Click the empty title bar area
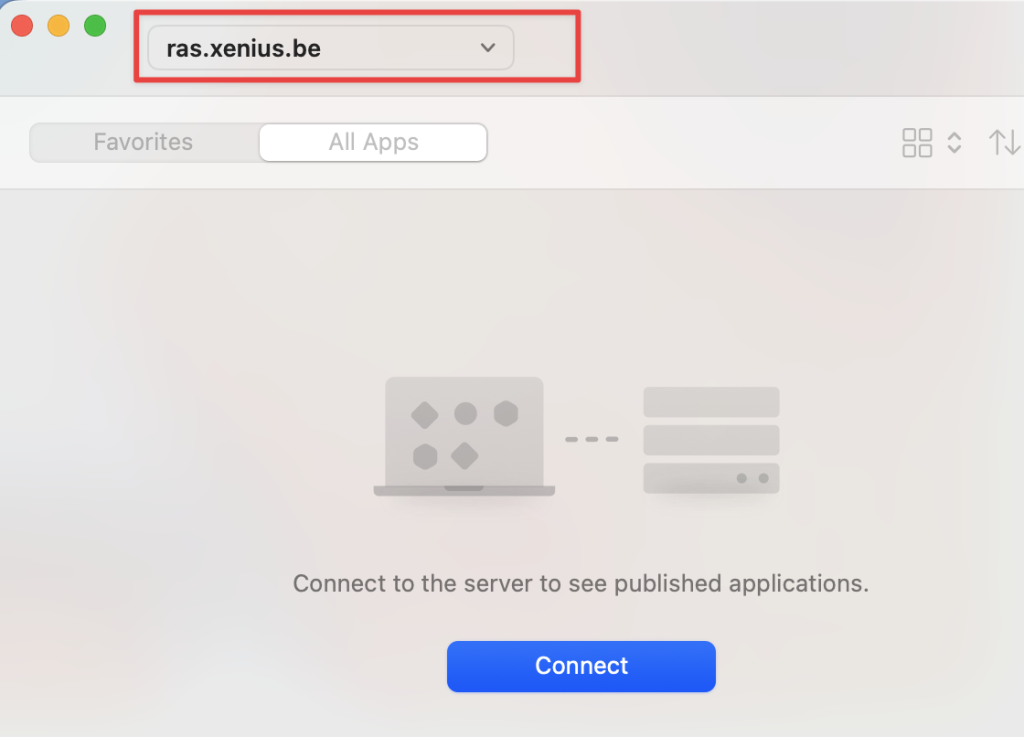Screen dimensions: 1024x737 [800, 48]
